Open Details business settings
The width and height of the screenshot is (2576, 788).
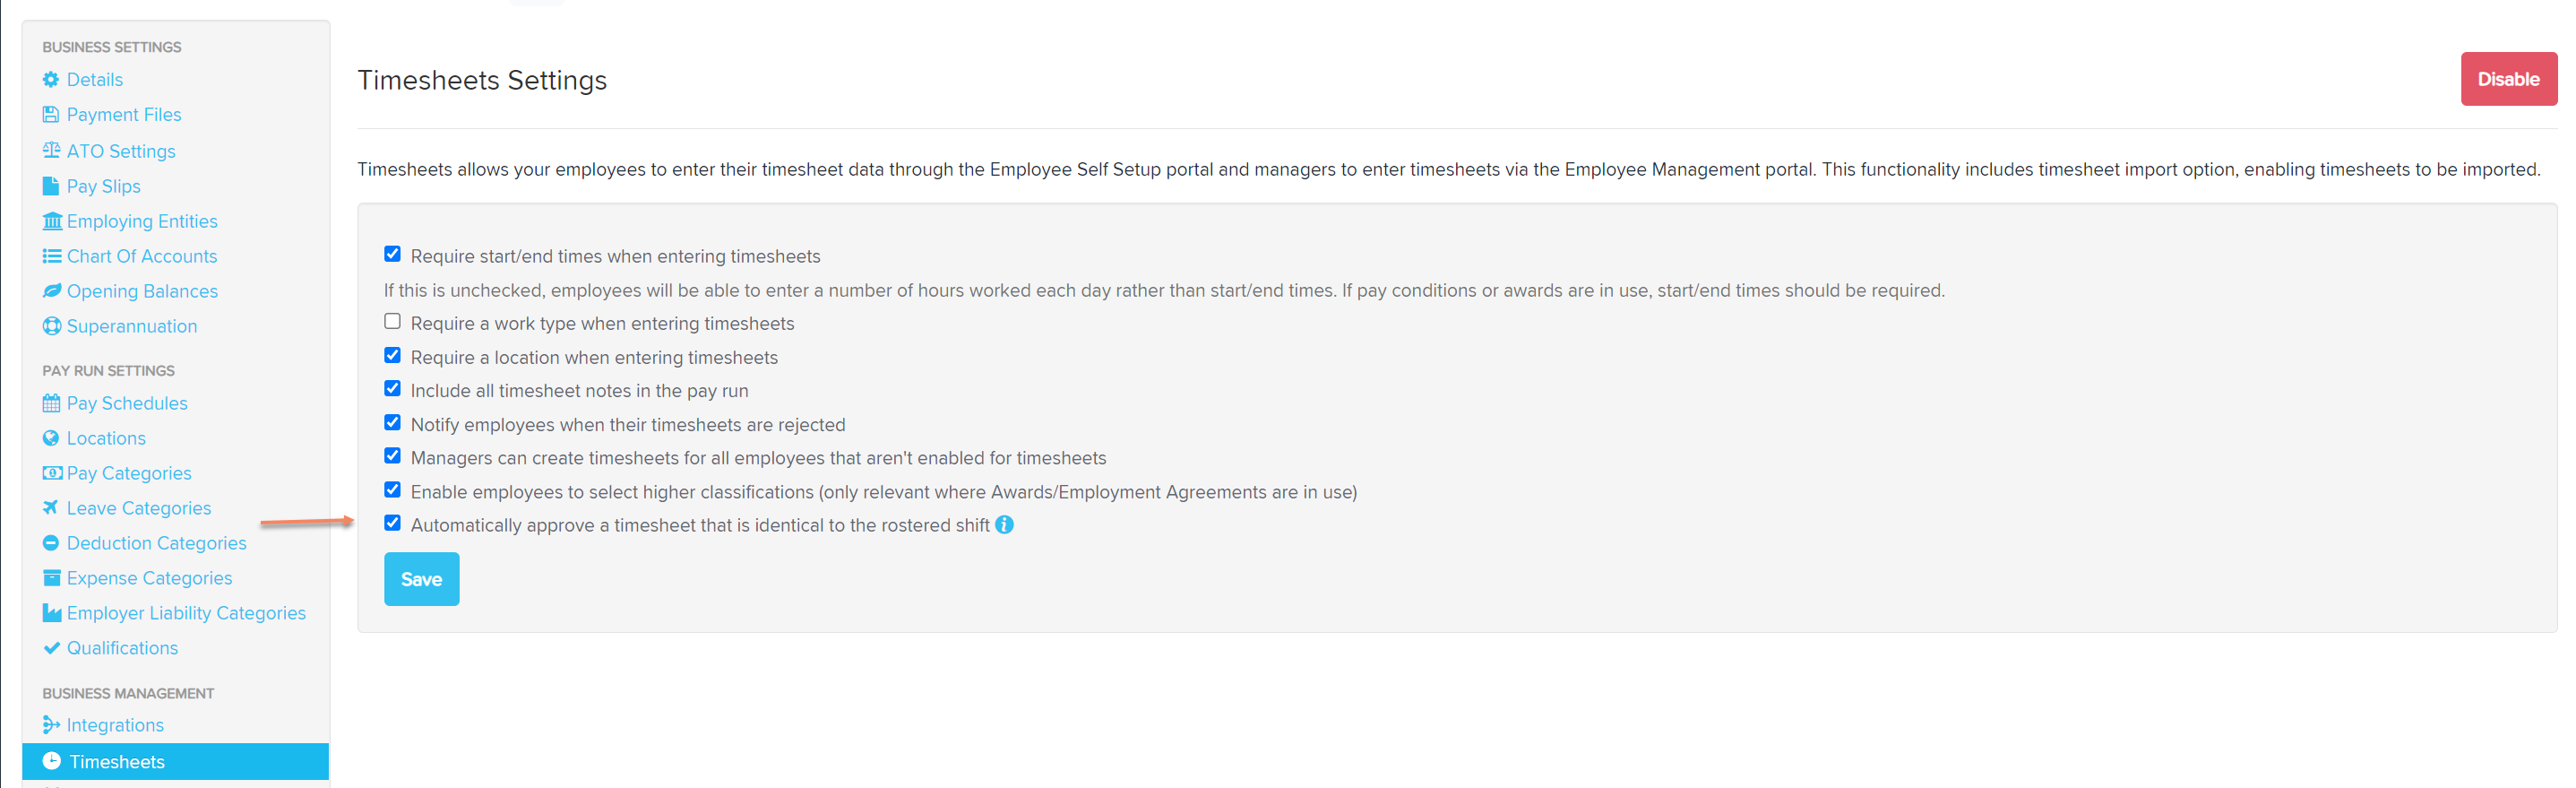pyautogui.click(x=94, y=79)
